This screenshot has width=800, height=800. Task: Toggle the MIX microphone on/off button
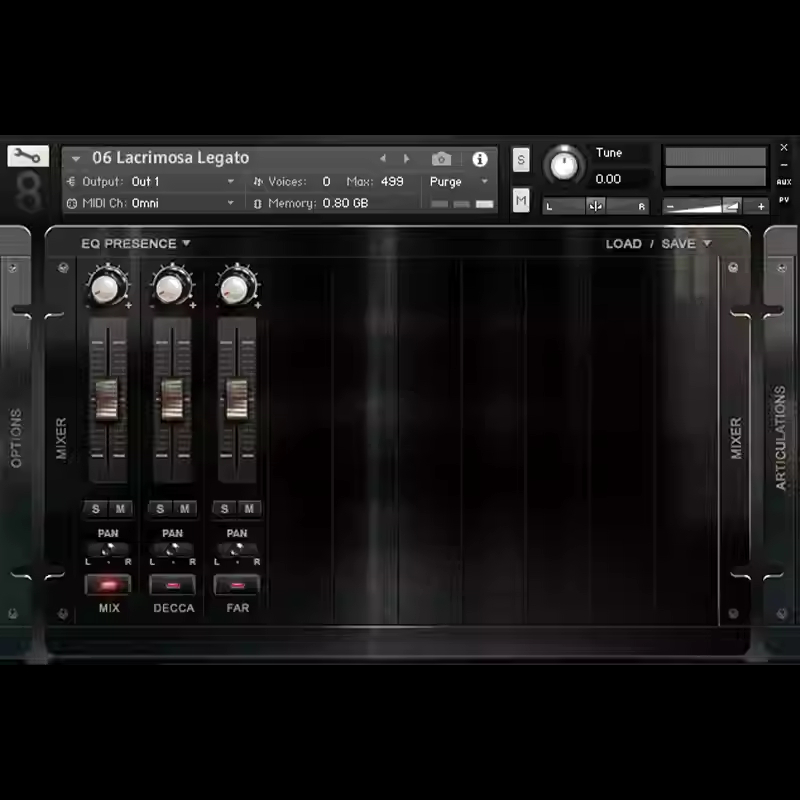point(108,585)
